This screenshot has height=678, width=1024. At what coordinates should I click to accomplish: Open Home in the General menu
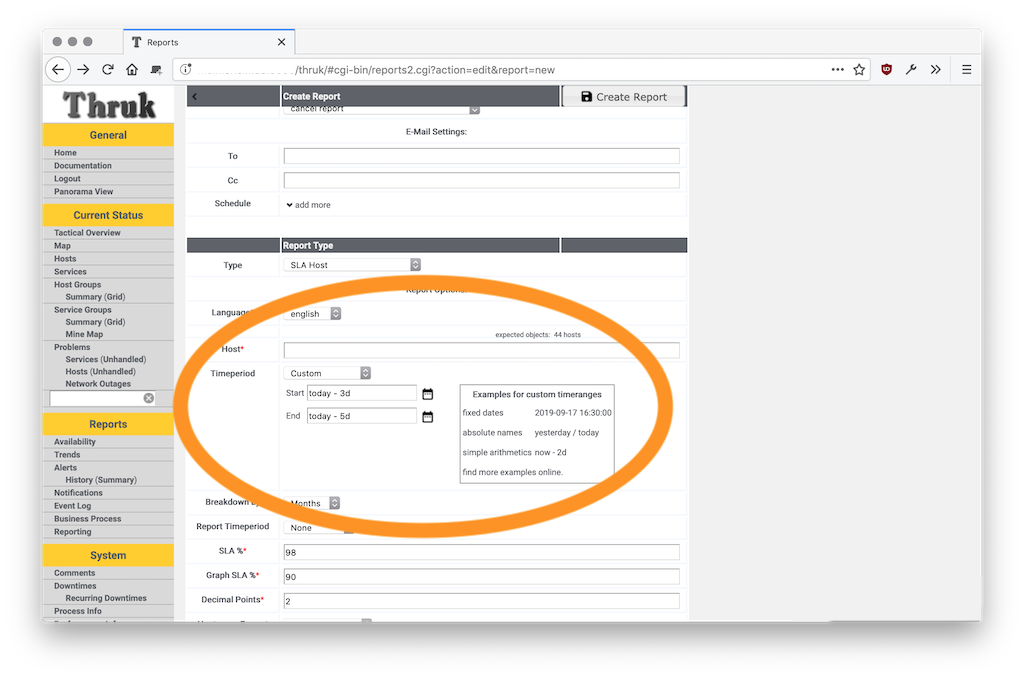pos(65,153)
